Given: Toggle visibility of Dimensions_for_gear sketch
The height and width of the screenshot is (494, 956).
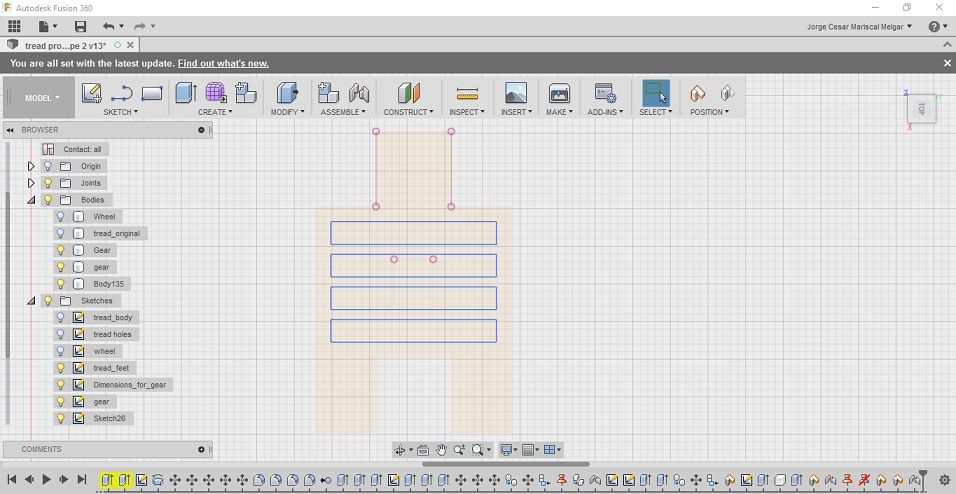Looking at the screenshot, I should 60,385.
